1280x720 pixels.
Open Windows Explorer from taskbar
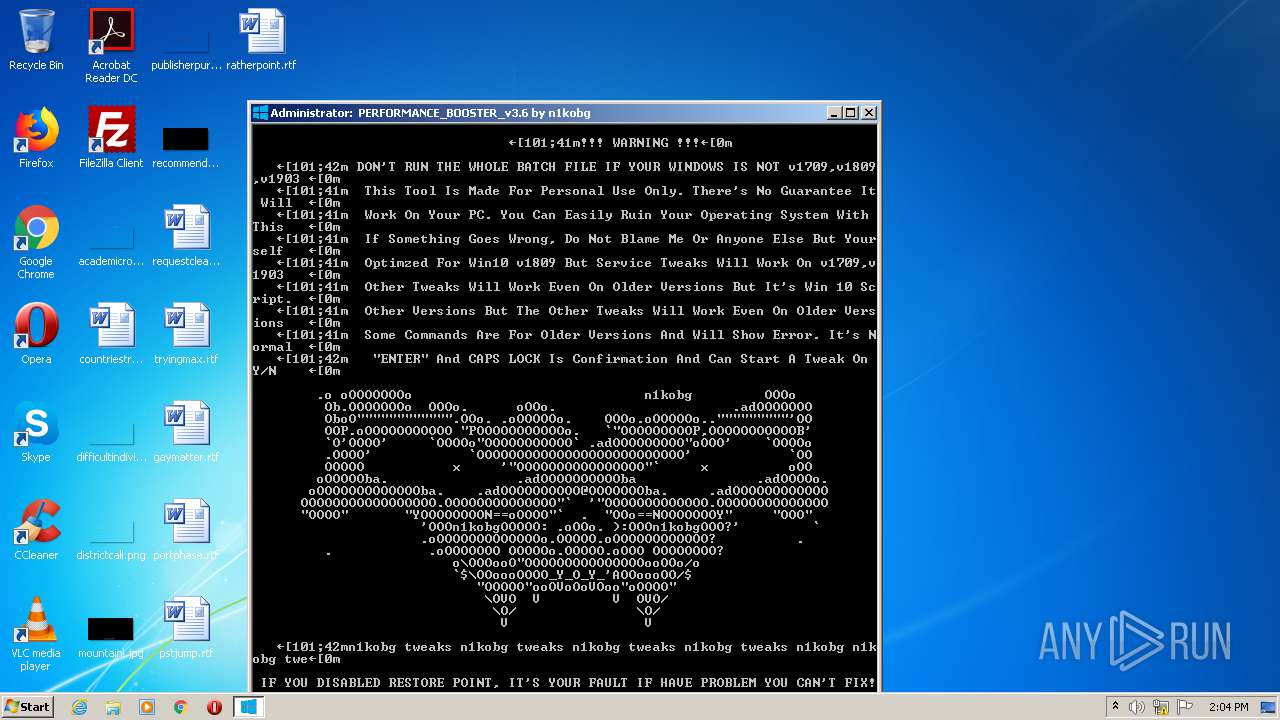coord(113,707)
